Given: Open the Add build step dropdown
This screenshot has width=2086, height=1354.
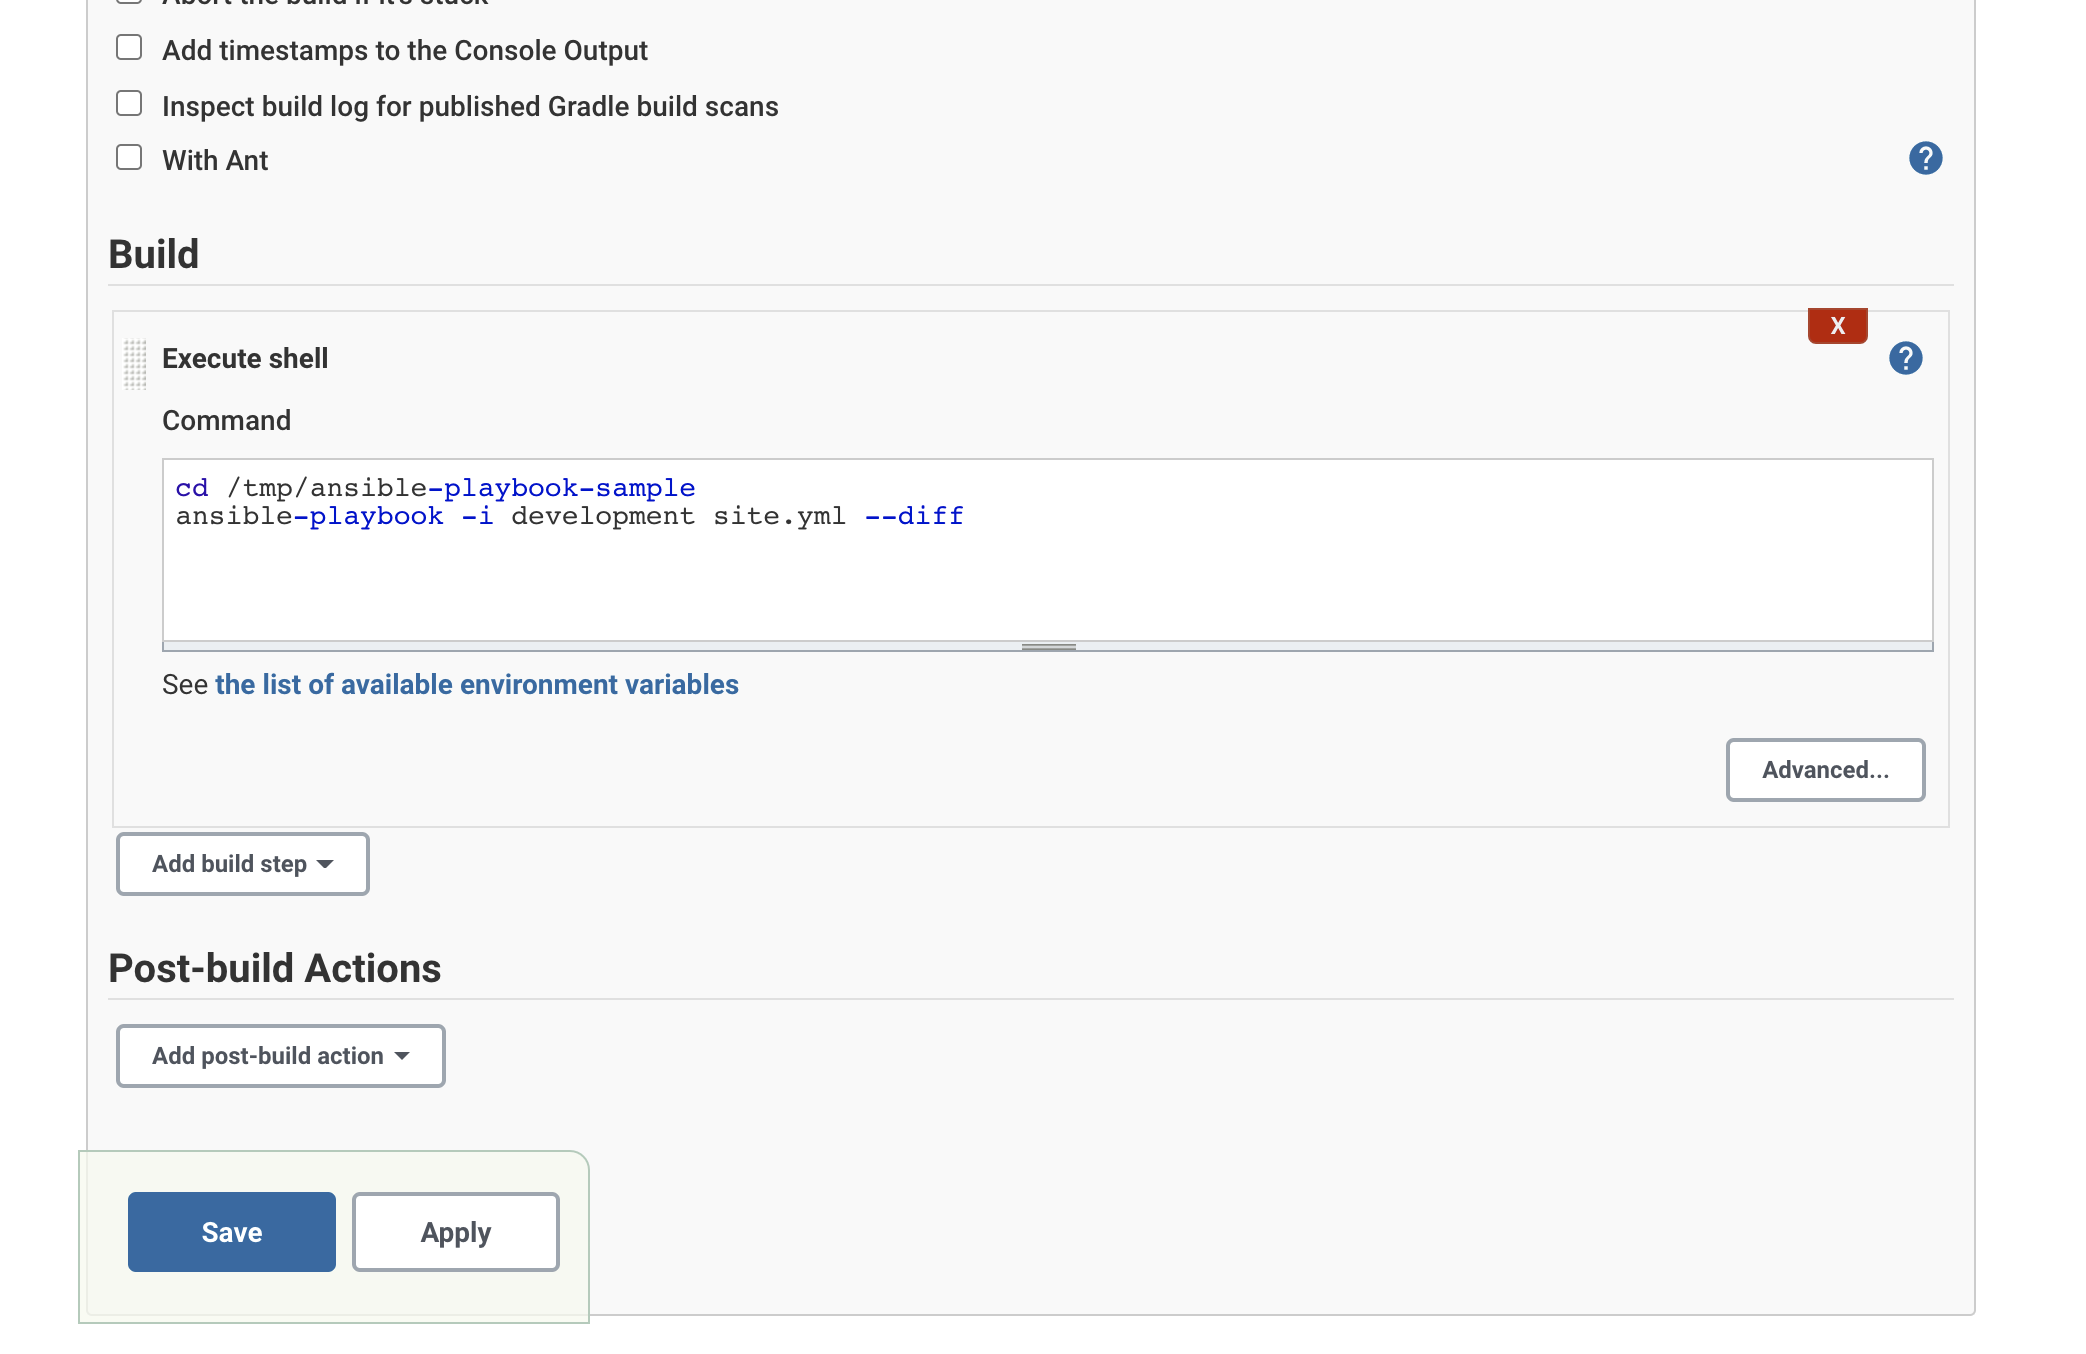Looking at the screenshot, I should click(243, 864).
